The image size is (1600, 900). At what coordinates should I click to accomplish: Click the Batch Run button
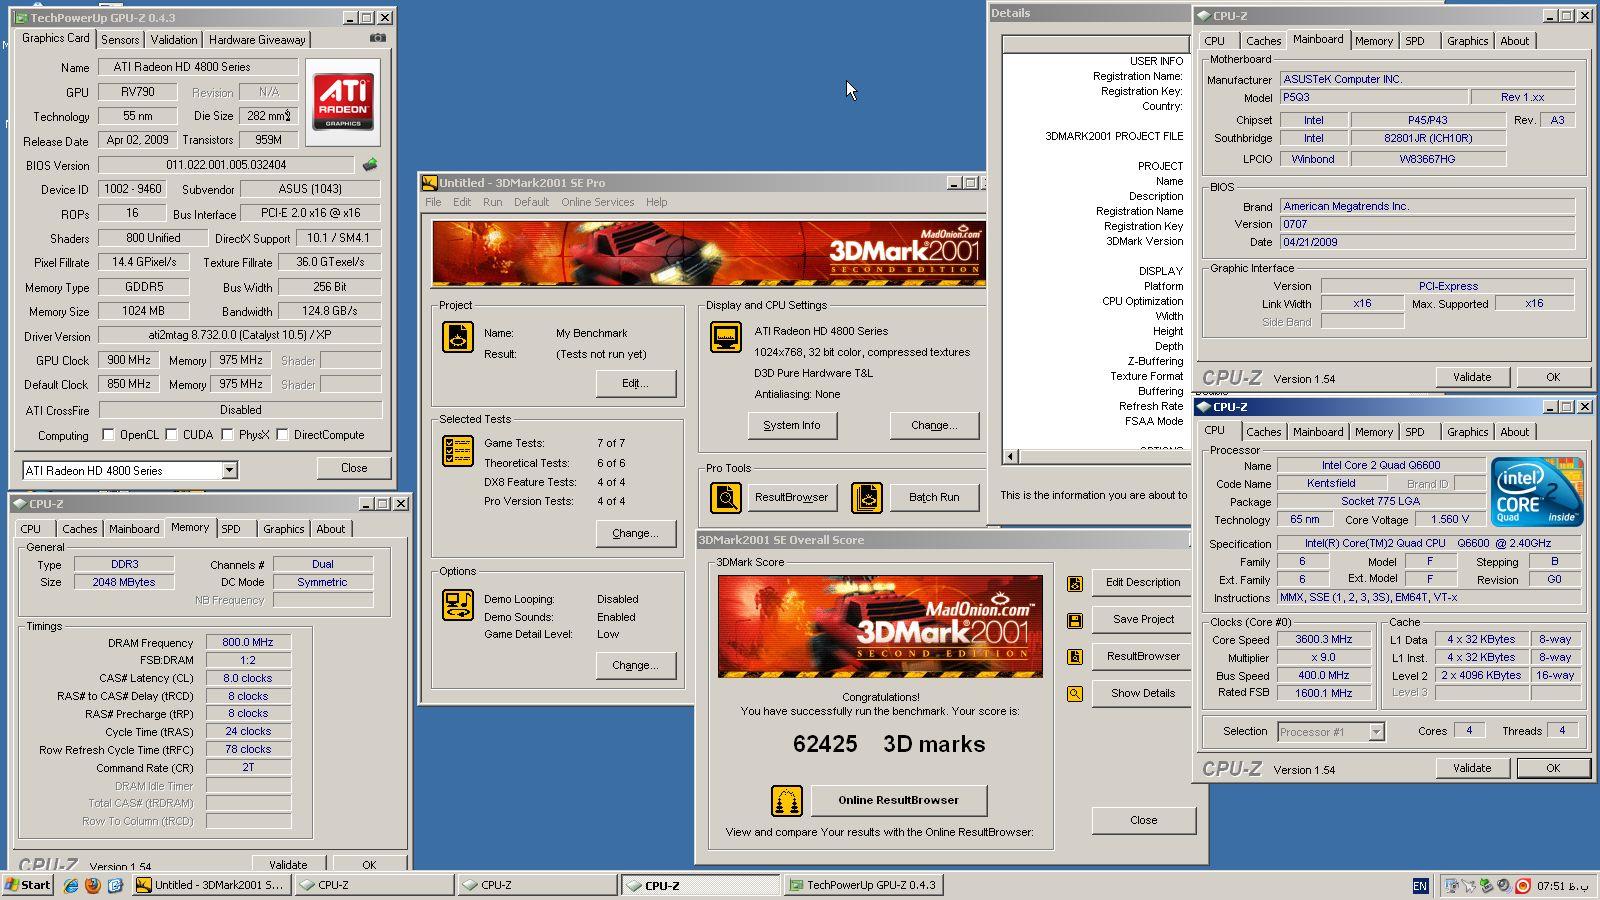934,497
